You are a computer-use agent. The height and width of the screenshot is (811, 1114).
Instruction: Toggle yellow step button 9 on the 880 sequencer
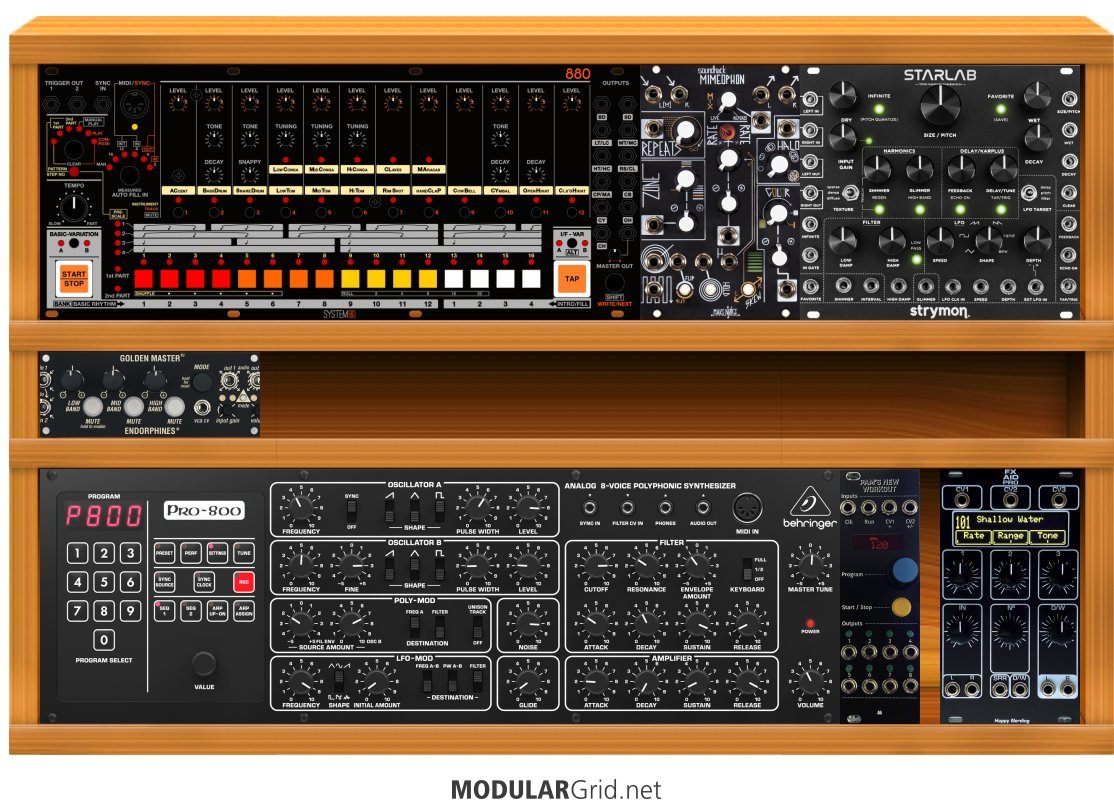tap(350, 278)
